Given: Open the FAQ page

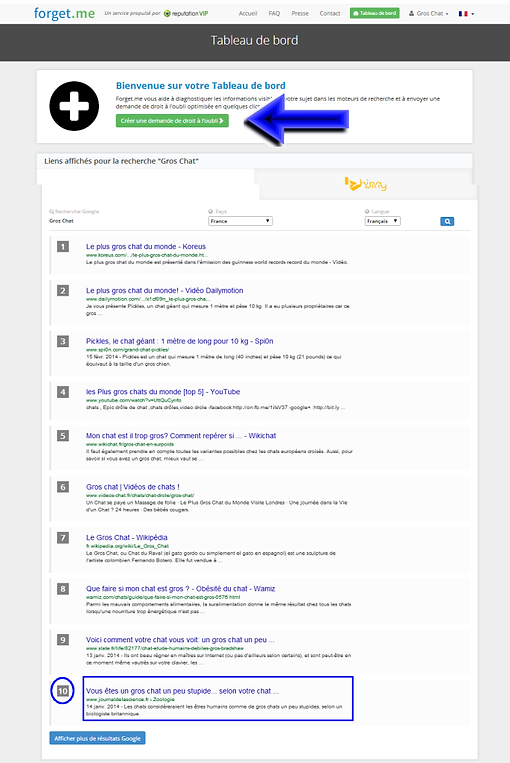Looking at the screenshot, I should [x=274, y=14].
